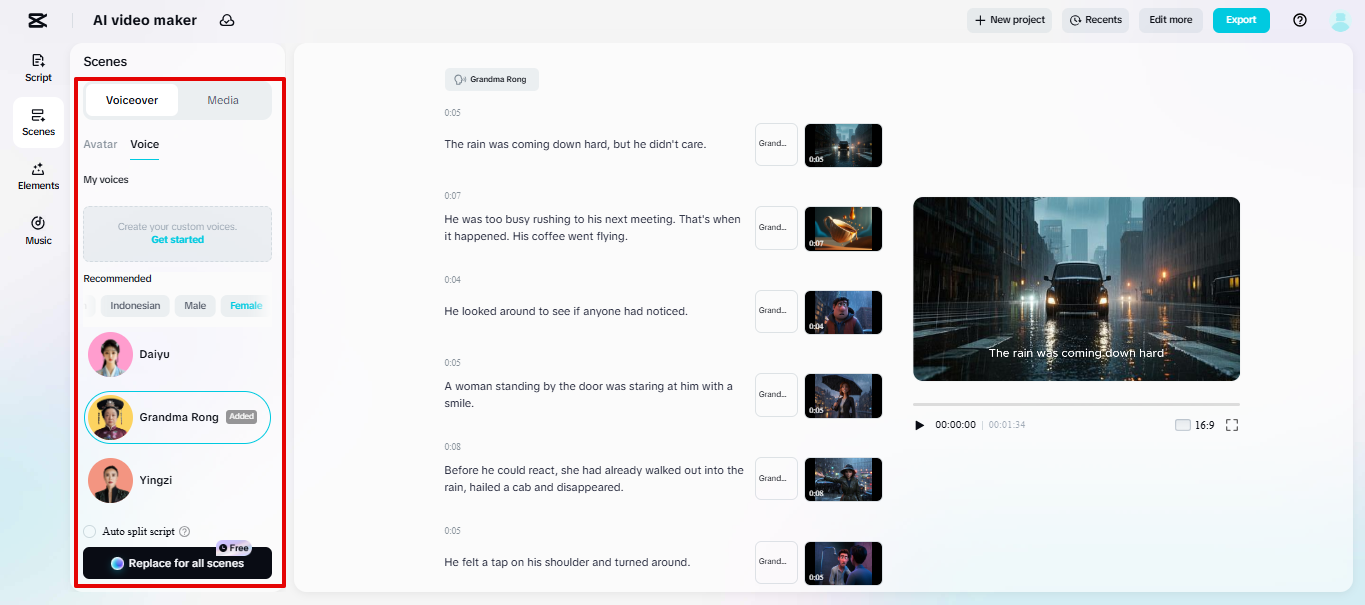Screen dimensions: 1365x605
Task: Click the Grandma Rong voice tag above the script
Action: click(492, 79)
